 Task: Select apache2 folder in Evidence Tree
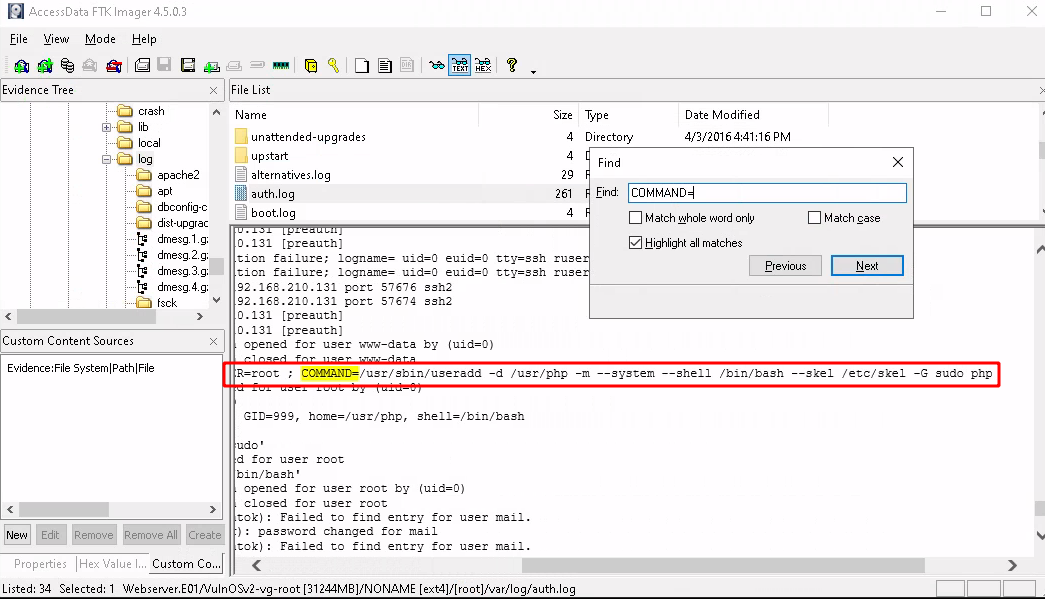click(178, 175)
